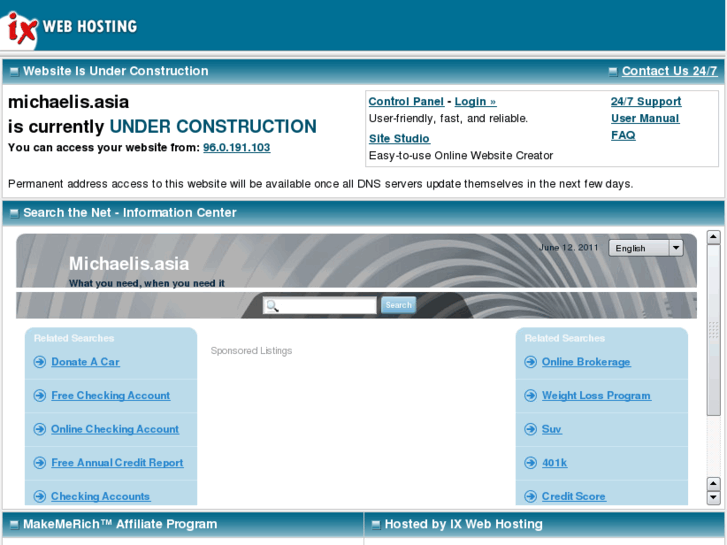This screenshot has width=727, height=545.
Task: Click square icon beside MakeMeRich Affiliate Program
Action: pos(14,525)
